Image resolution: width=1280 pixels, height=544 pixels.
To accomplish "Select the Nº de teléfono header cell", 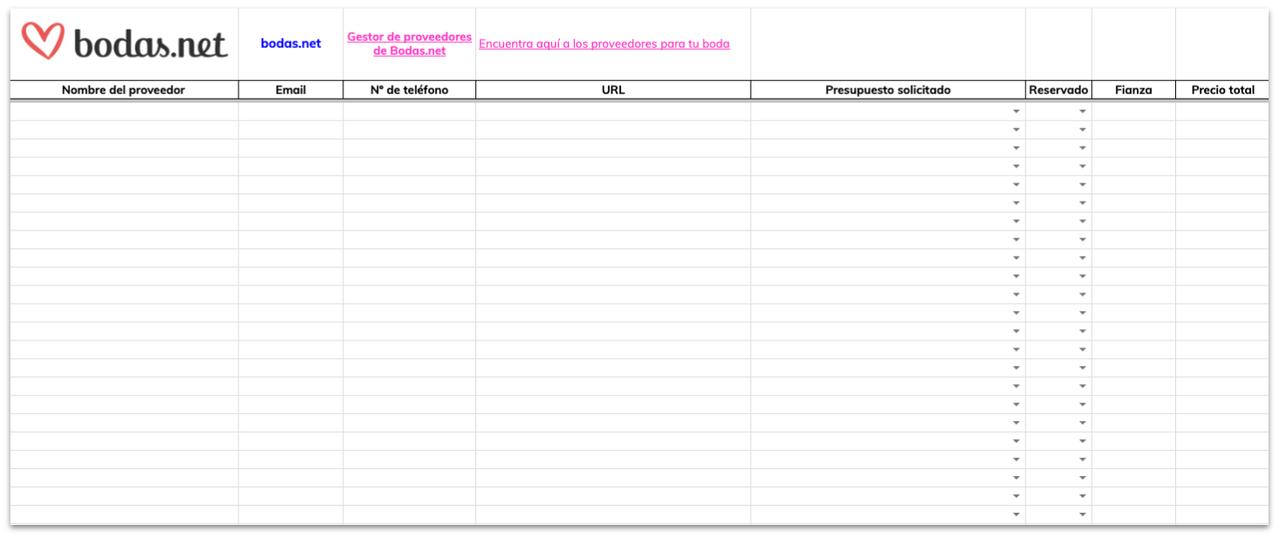I will click(409, 90).
